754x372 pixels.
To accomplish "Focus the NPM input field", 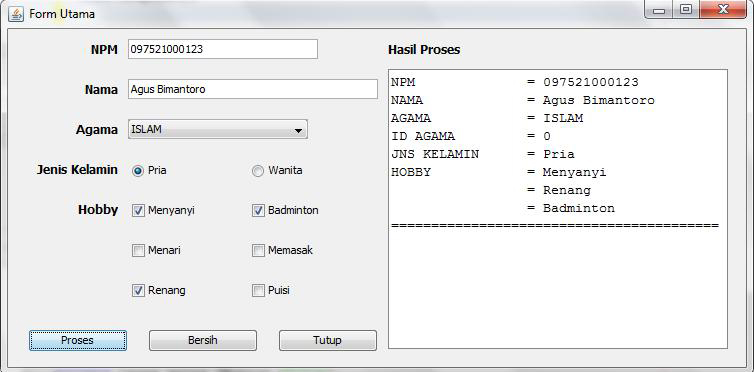I will [223, 49].
